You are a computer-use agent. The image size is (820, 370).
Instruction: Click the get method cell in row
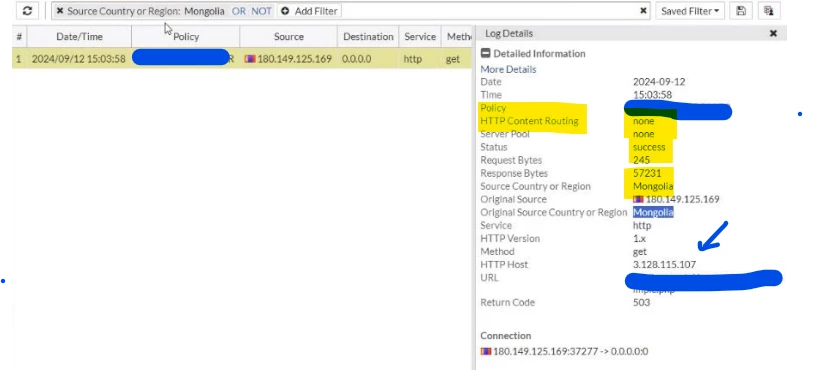pyautogui.click(x=453, y=59)
